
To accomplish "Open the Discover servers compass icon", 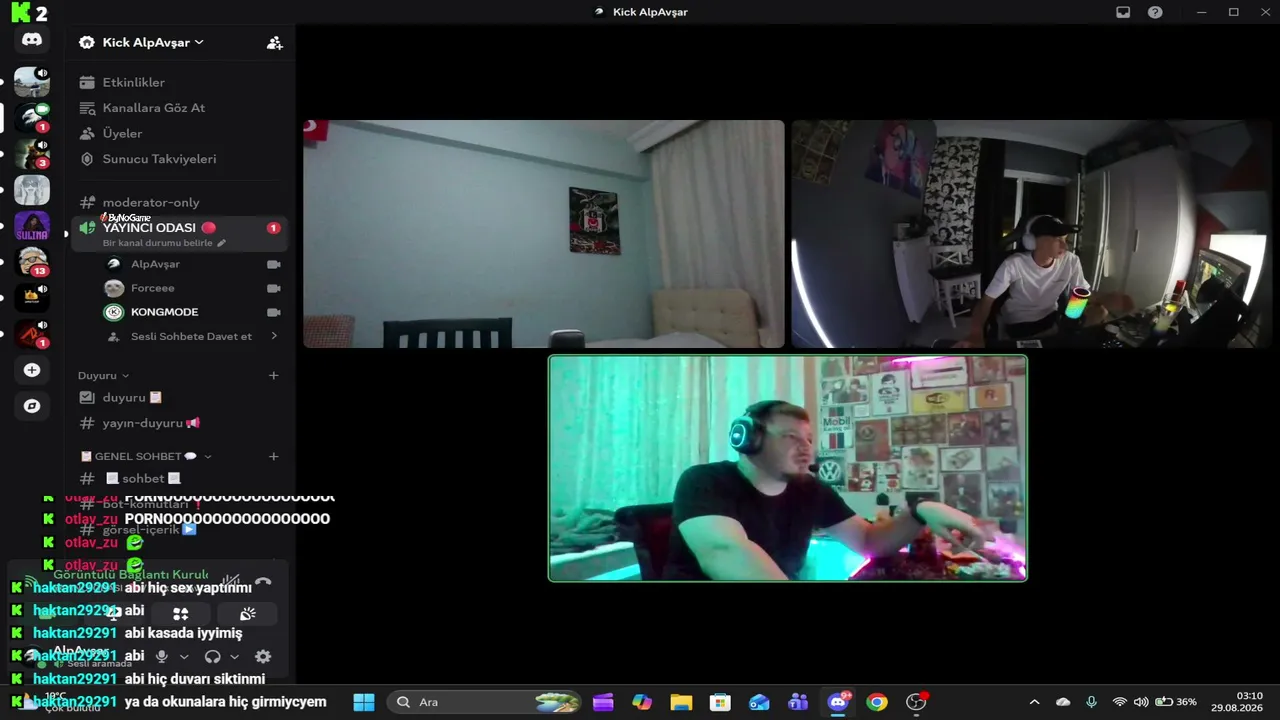I will coord(32,406).
